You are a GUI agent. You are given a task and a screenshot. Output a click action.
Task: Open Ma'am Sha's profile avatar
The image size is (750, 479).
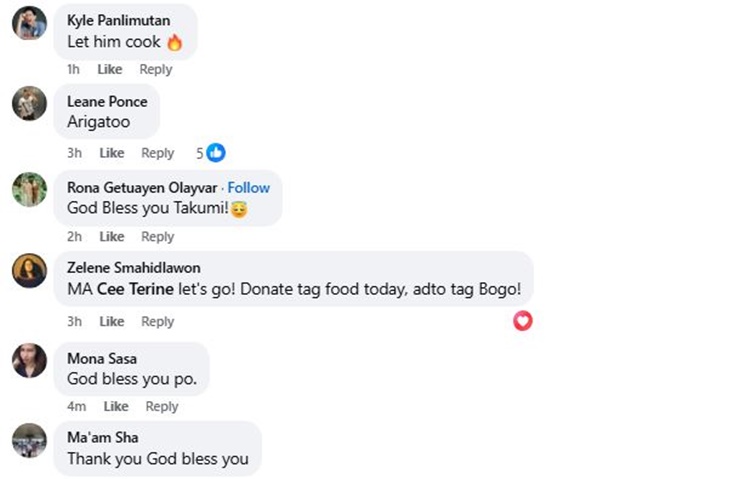tap(29, 440)
